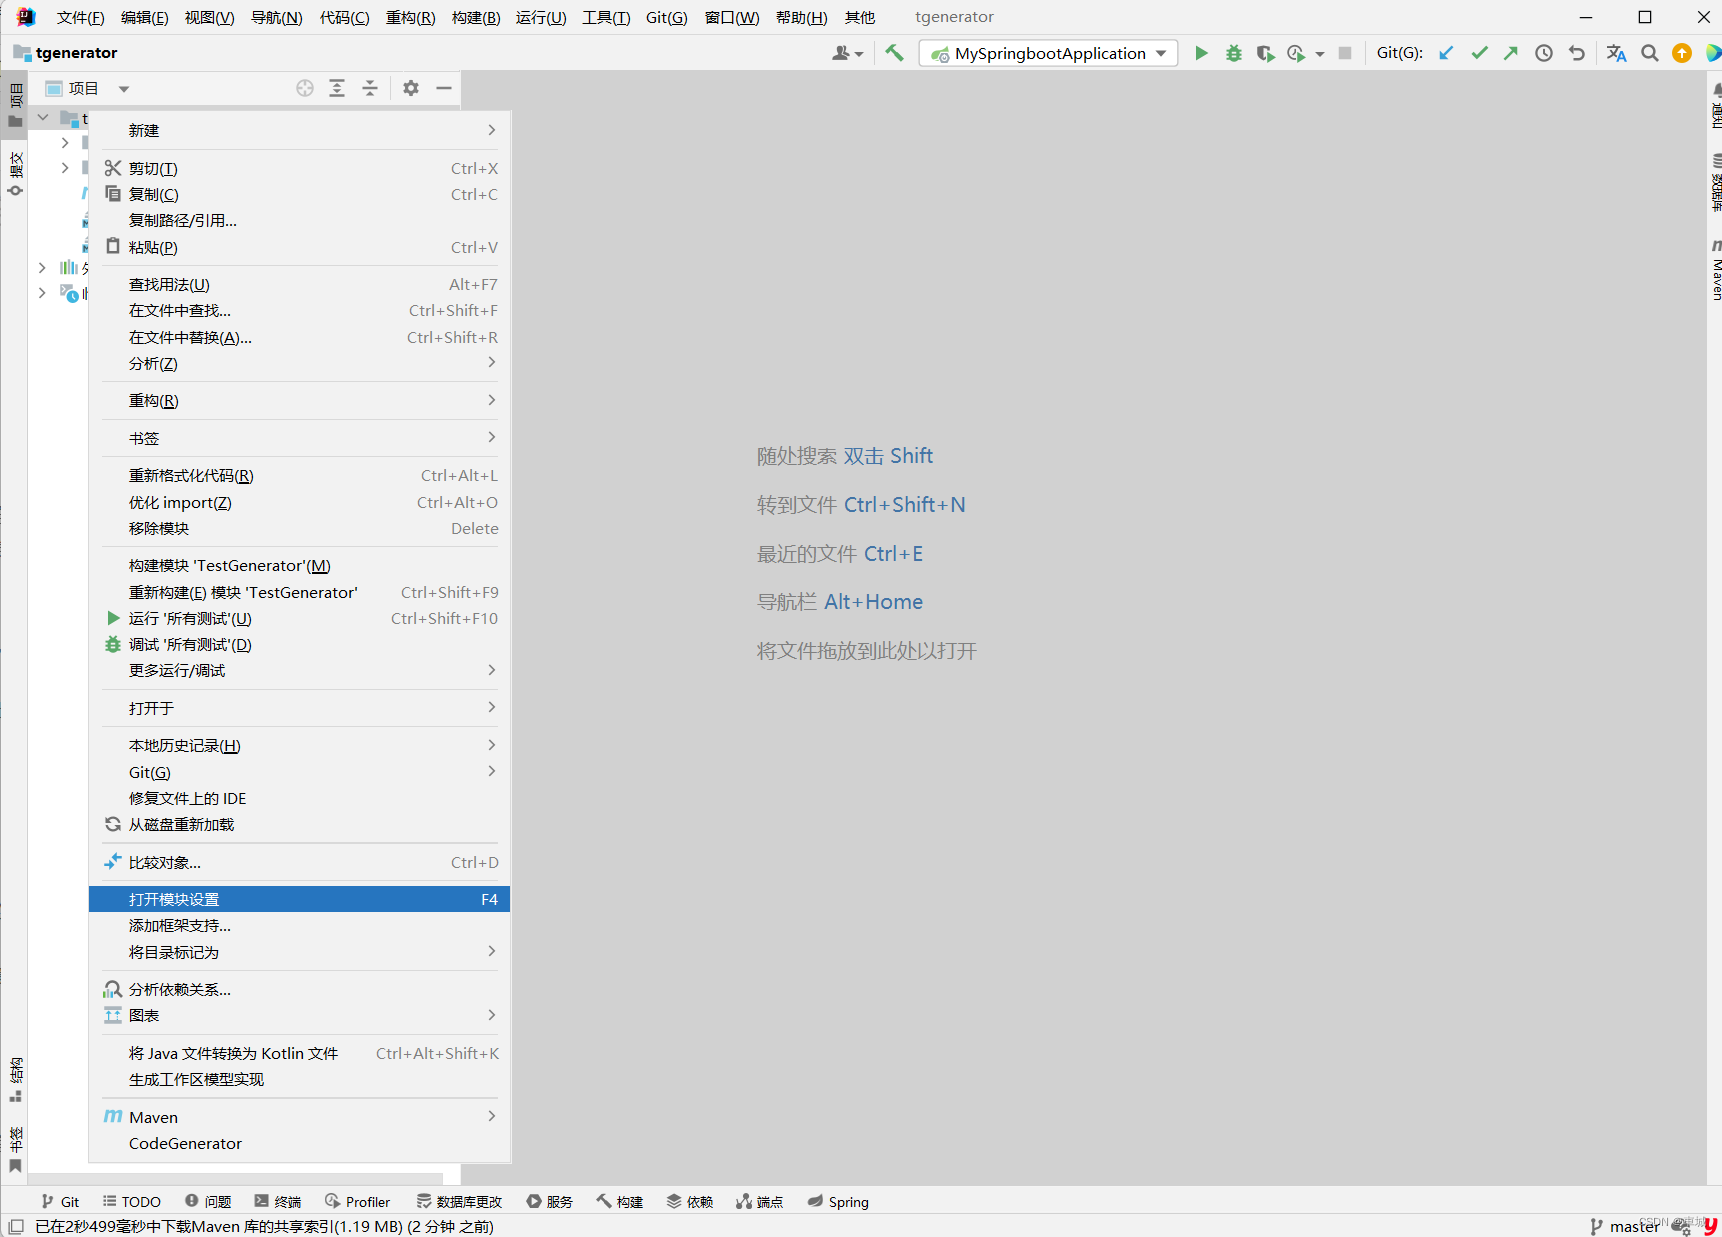This screenshot has width=1722, height=1237.
Task: Select 复制路径/引用... menu entry
Action: 300,220
